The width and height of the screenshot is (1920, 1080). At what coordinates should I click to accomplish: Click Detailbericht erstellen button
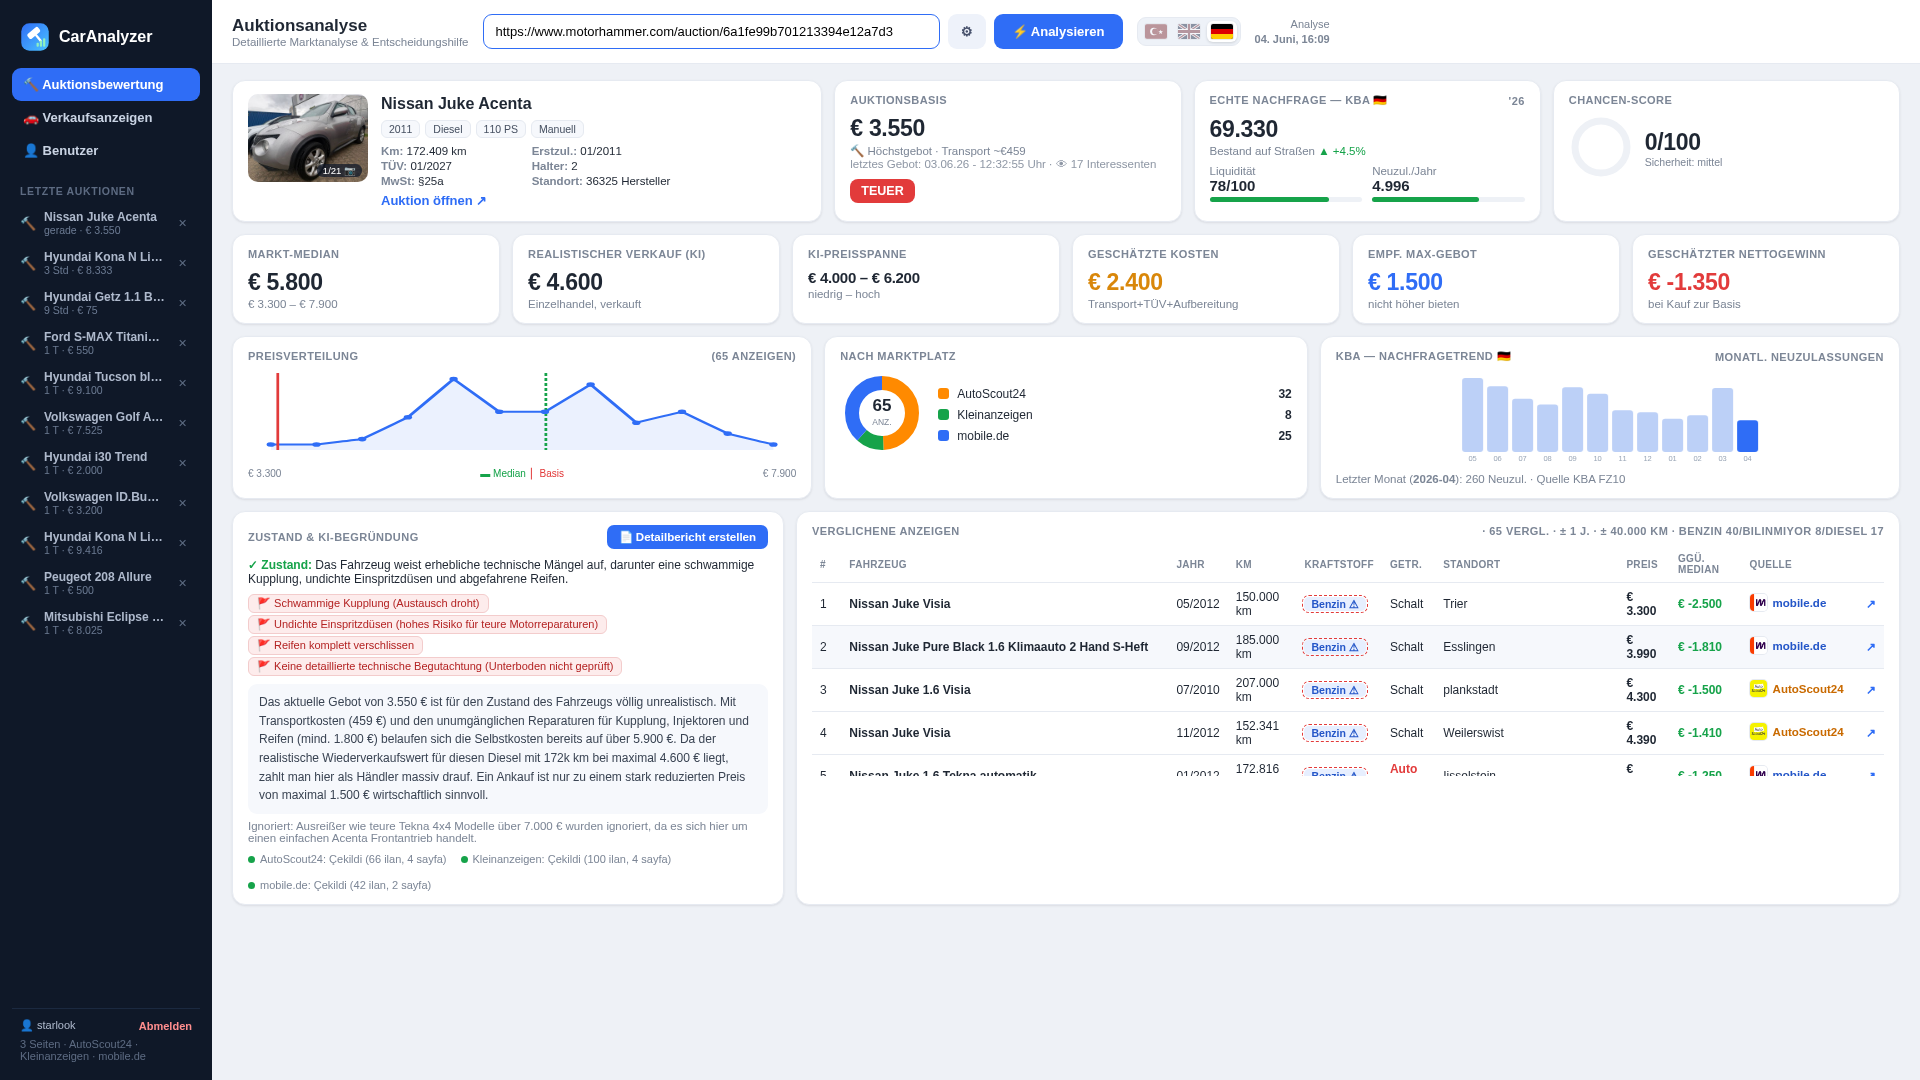(x=687, y=537)
